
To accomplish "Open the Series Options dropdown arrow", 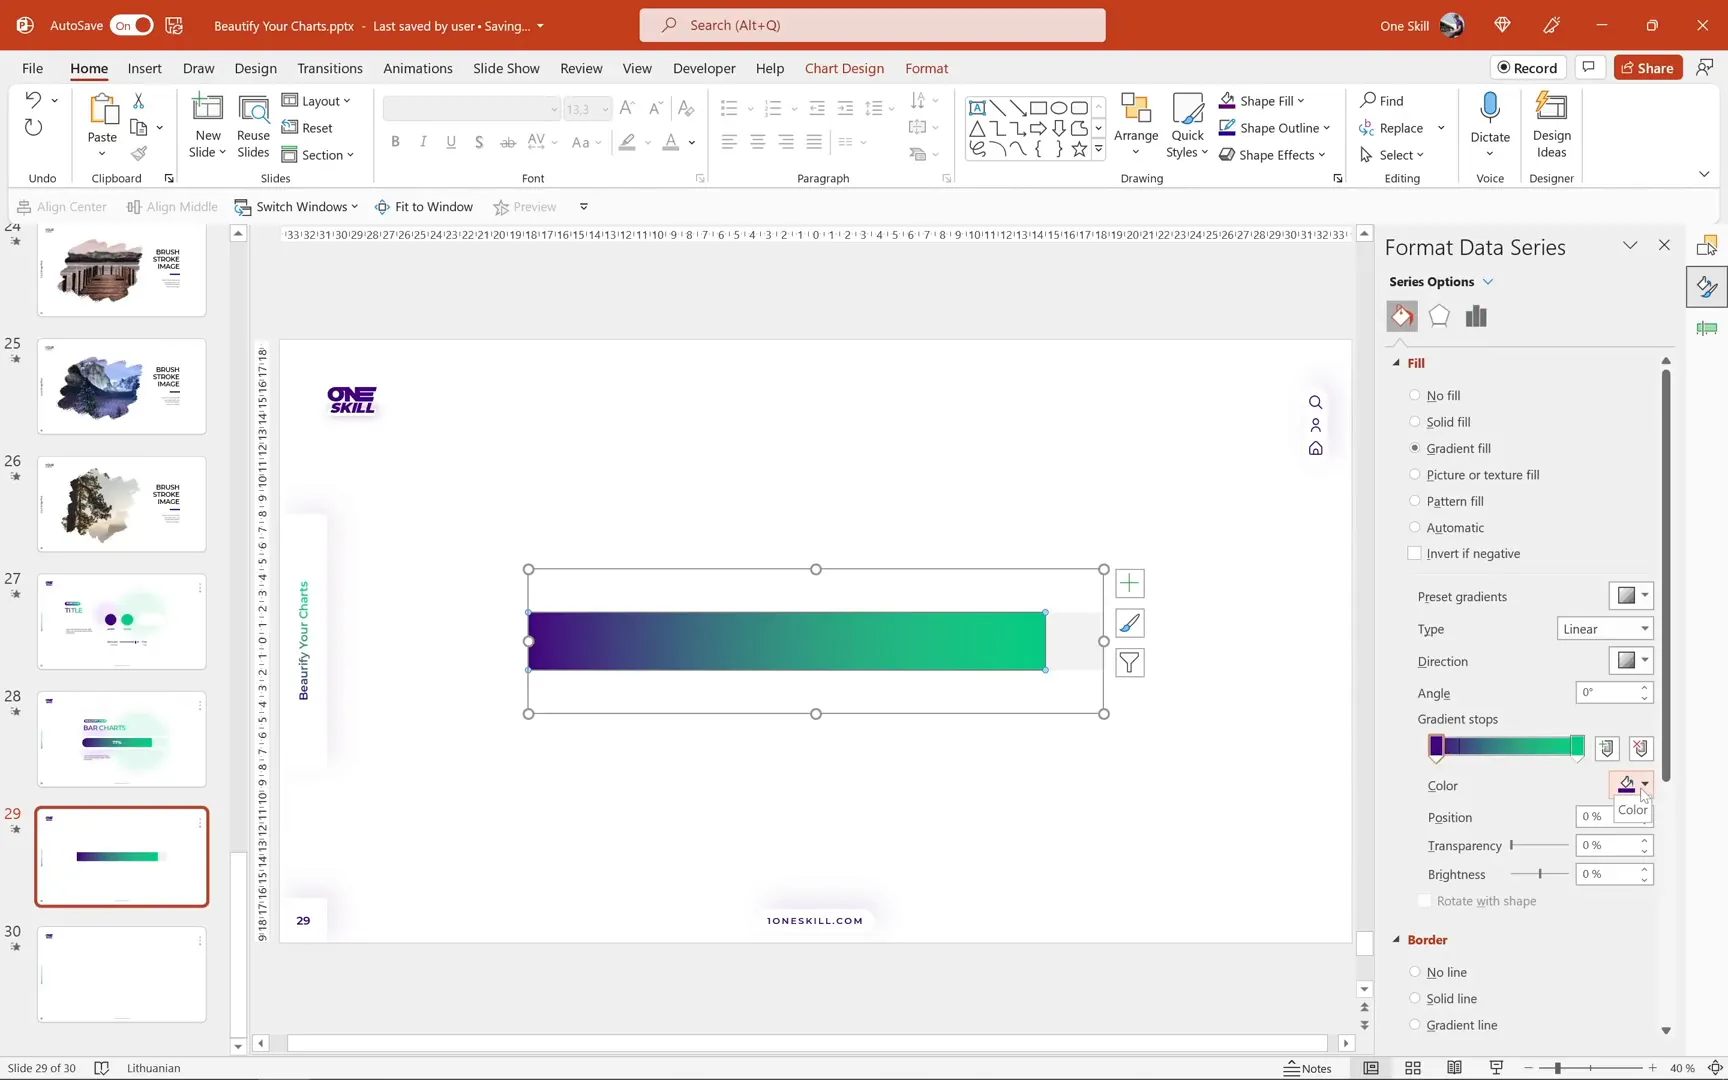I will pyautogui.click(x=1488, y=282).
